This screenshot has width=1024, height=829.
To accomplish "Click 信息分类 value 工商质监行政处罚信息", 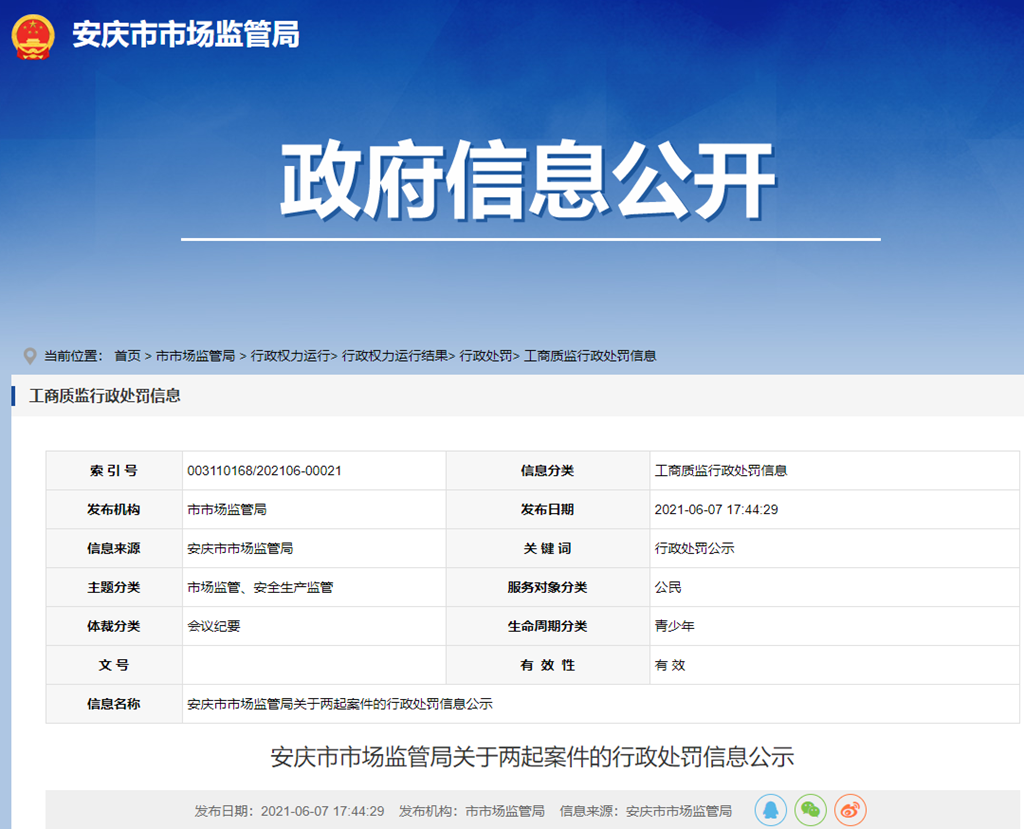I will click(720, 470).
